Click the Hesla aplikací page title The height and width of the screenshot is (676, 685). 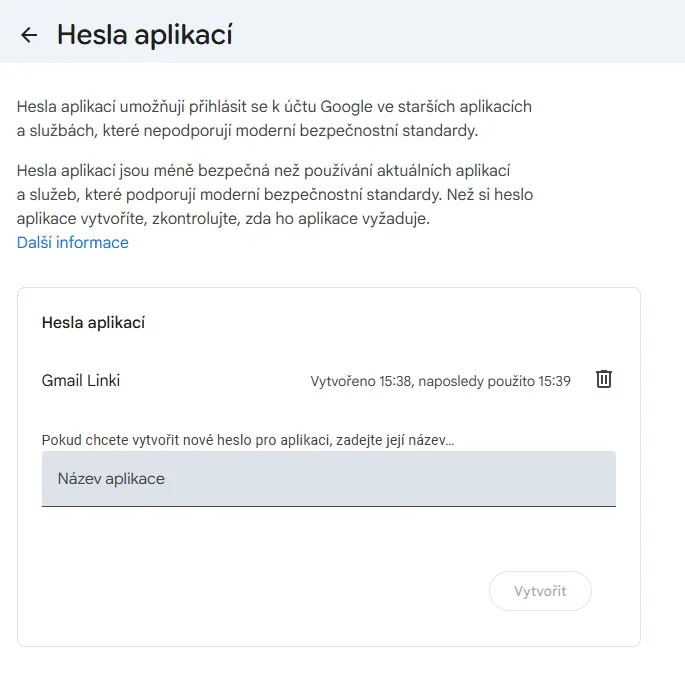pyautogui.click(x=145, y=35)
